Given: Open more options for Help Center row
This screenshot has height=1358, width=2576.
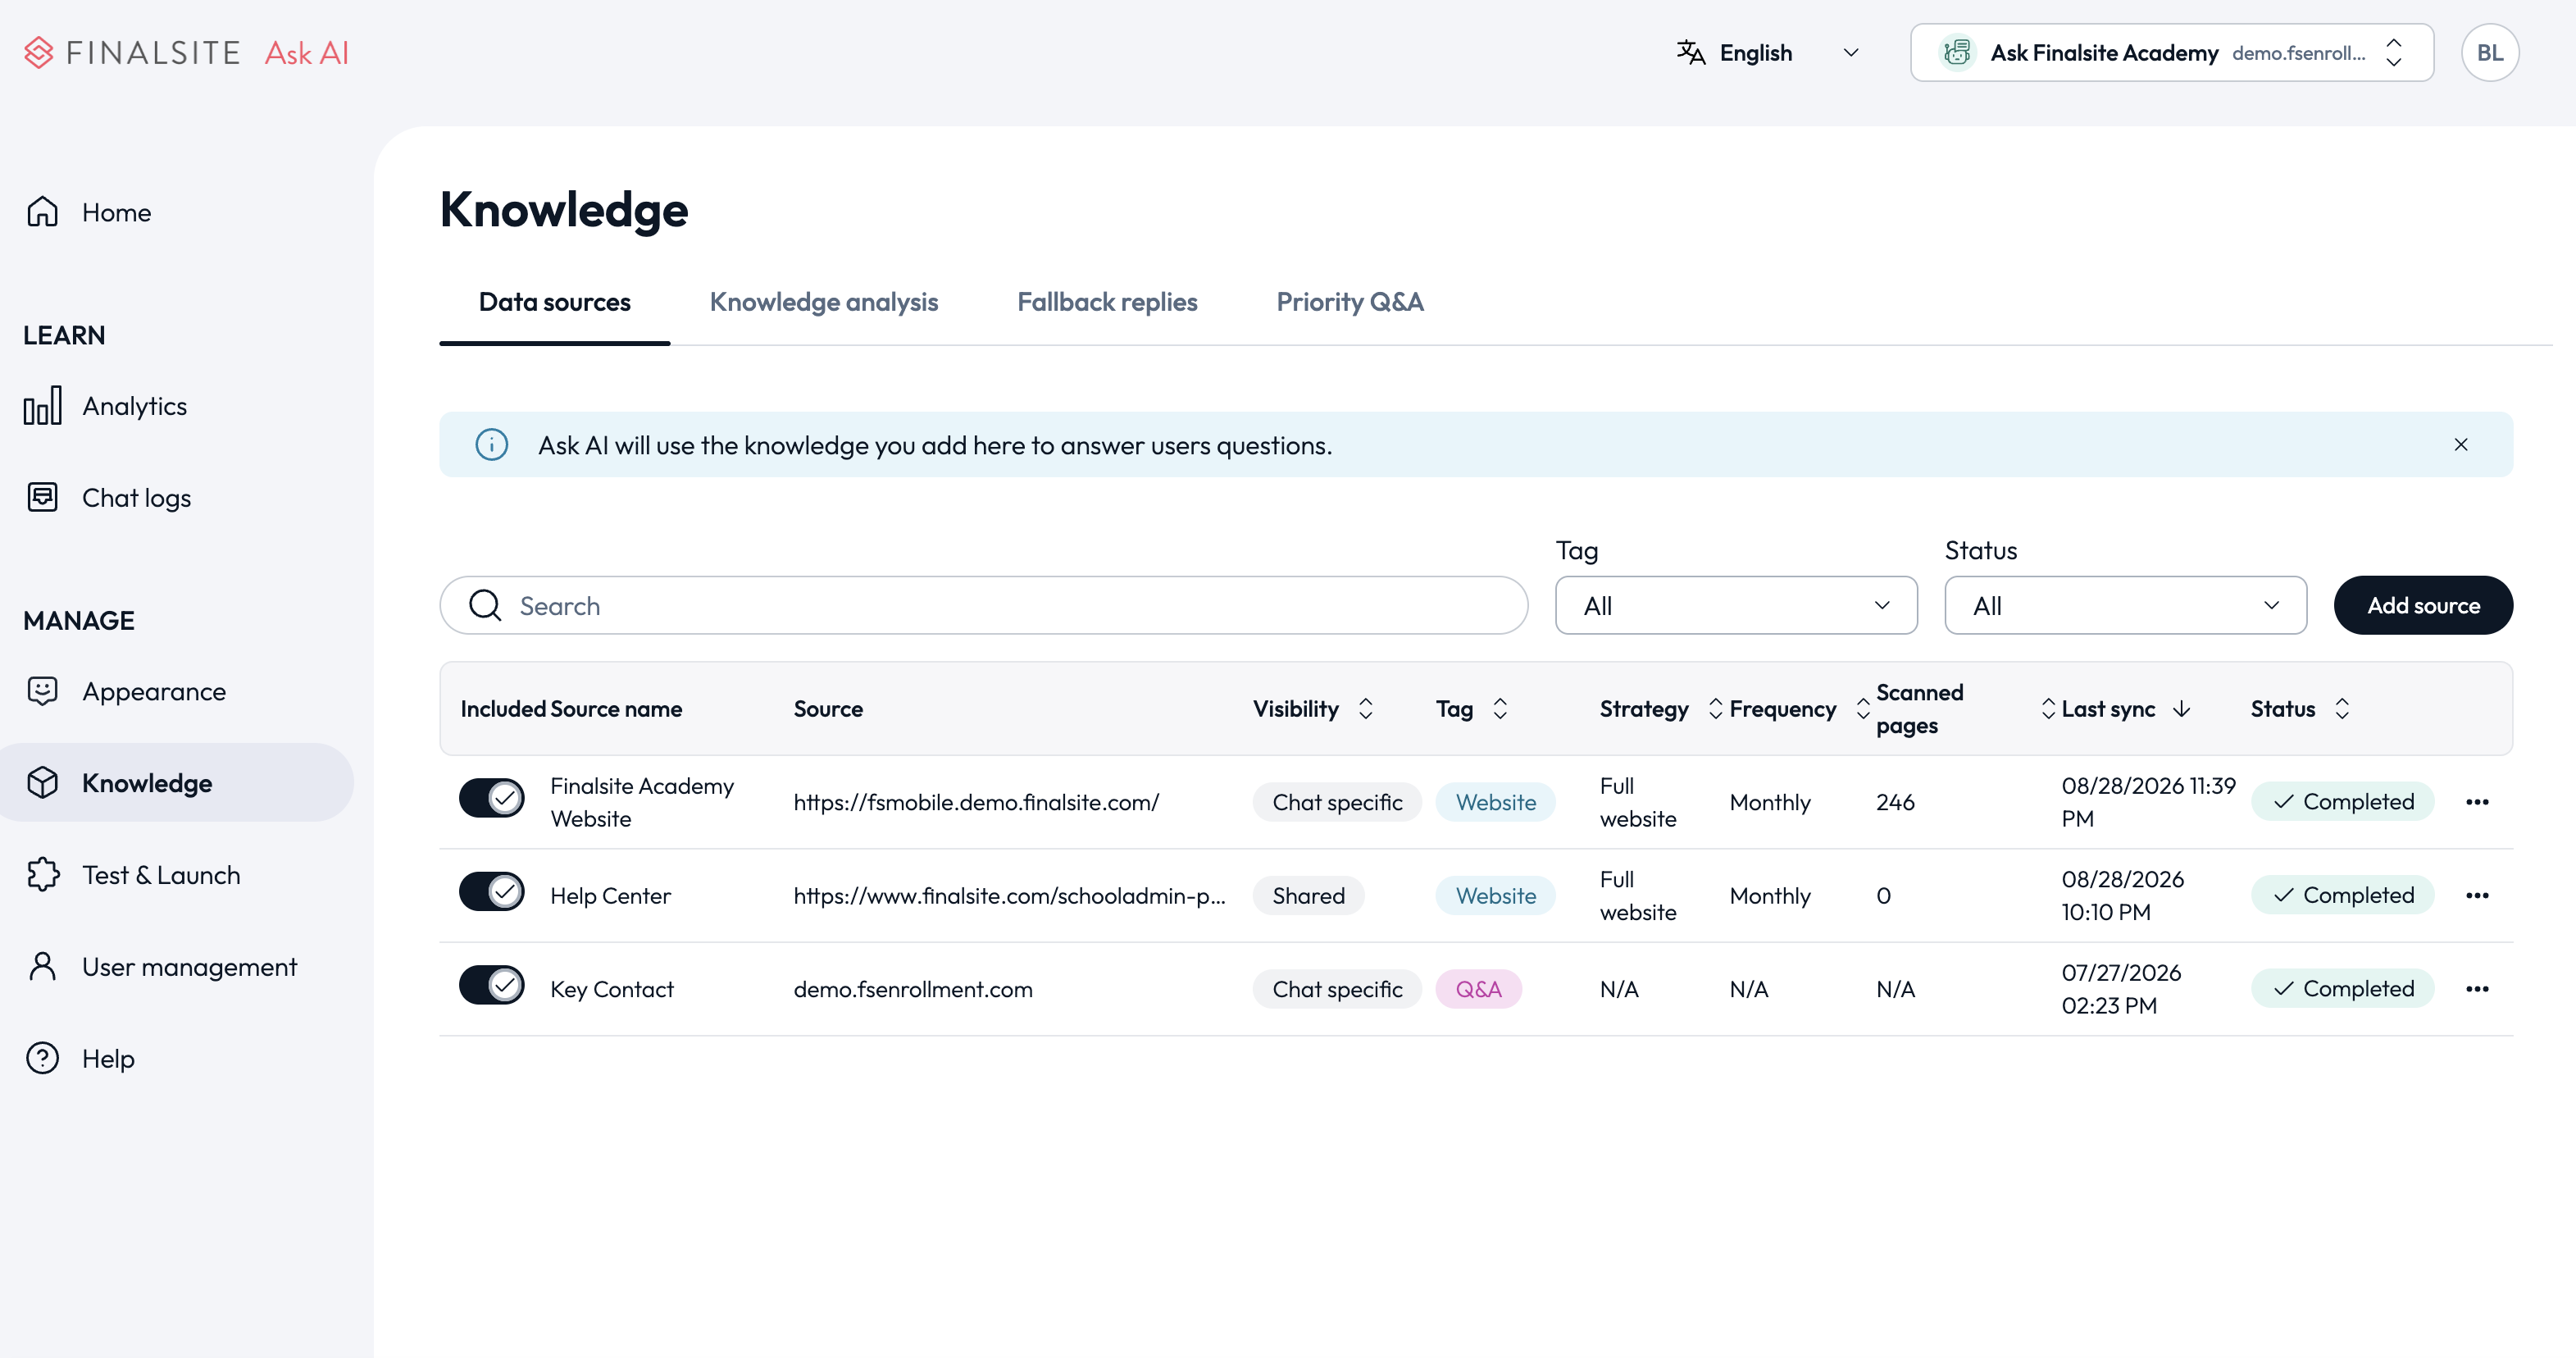Looking at the screenshot, I should 2477,896.
